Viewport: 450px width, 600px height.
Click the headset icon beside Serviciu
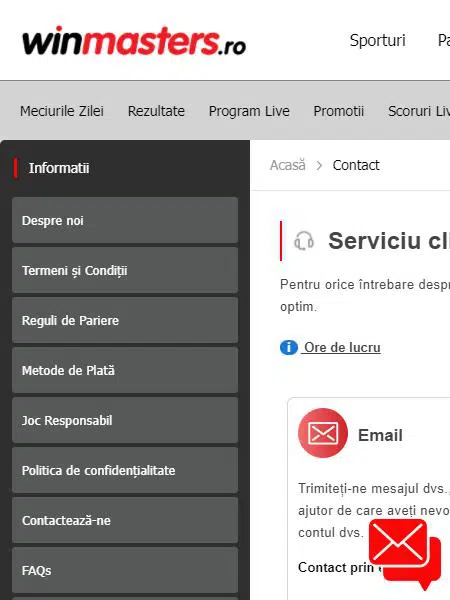(x=304, y=241)
